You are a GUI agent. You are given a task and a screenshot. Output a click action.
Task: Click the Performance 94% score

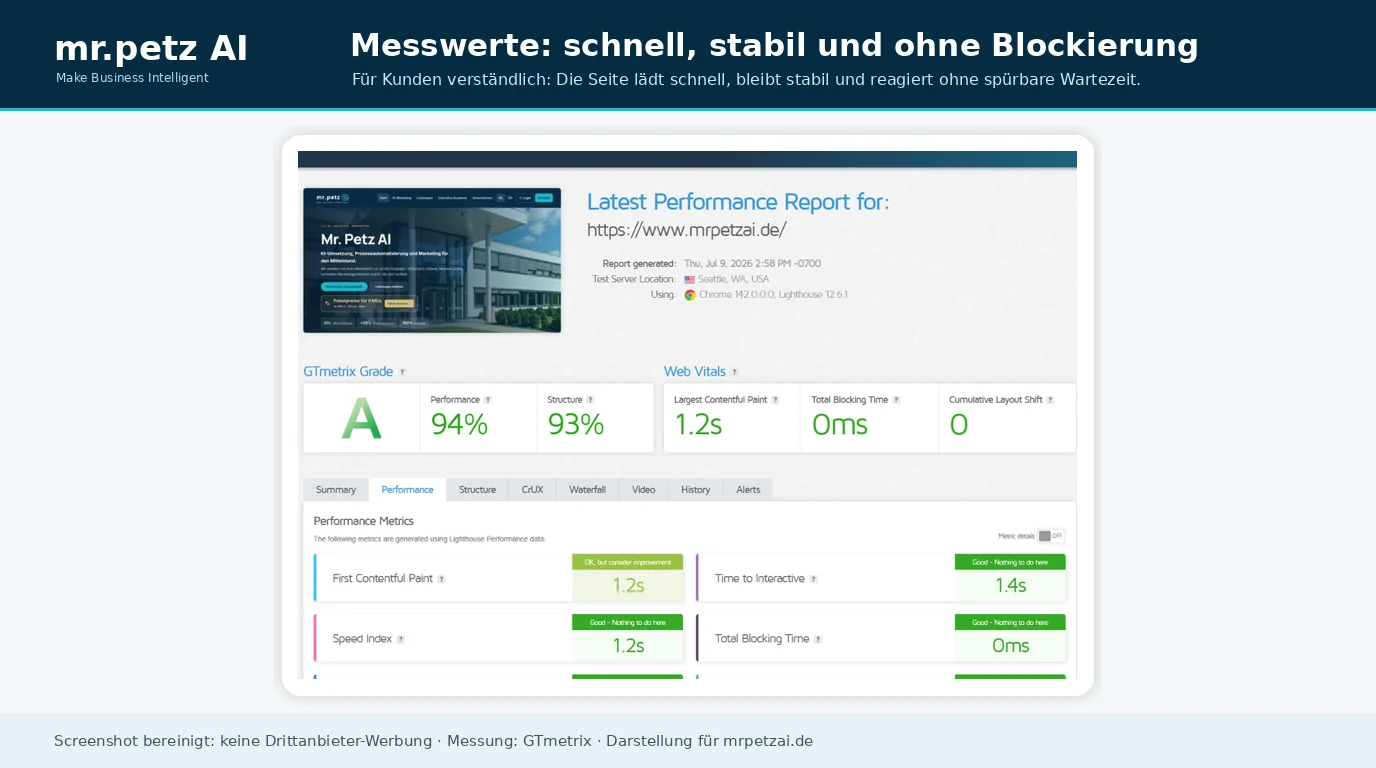pyautogui.click(x=459, y=425)
